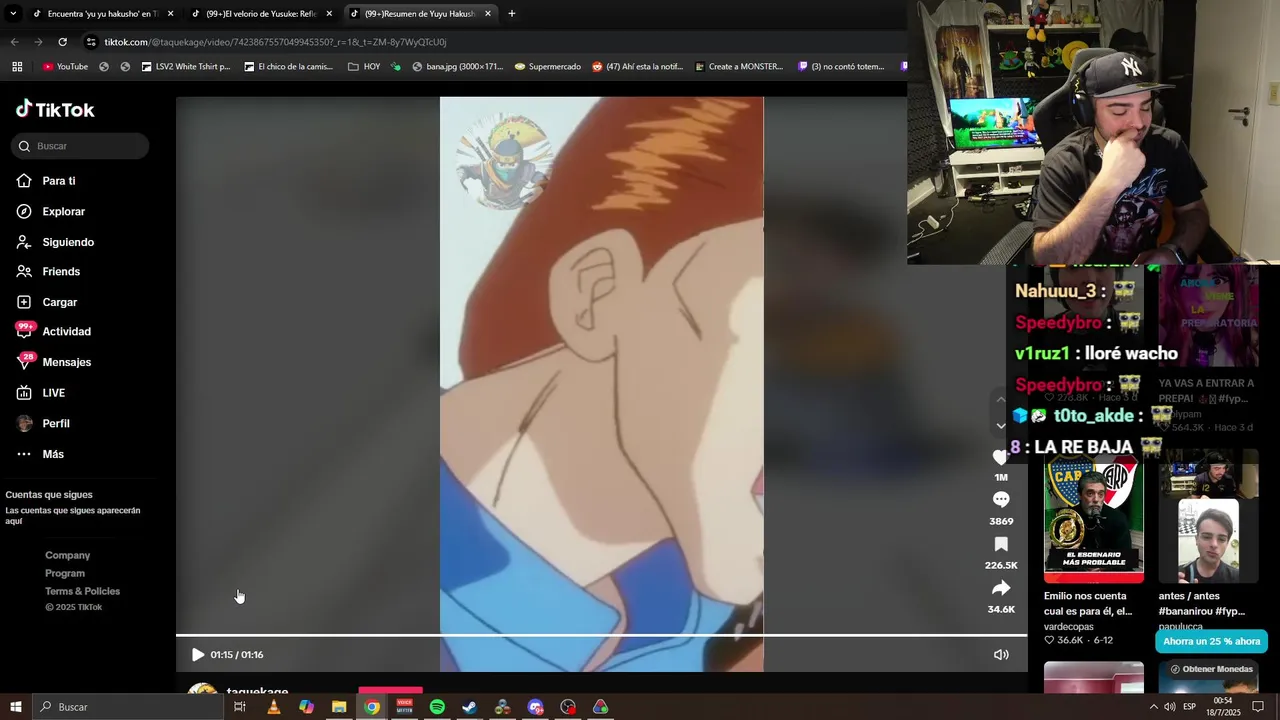Play the TikTok video

pos(197,655)
